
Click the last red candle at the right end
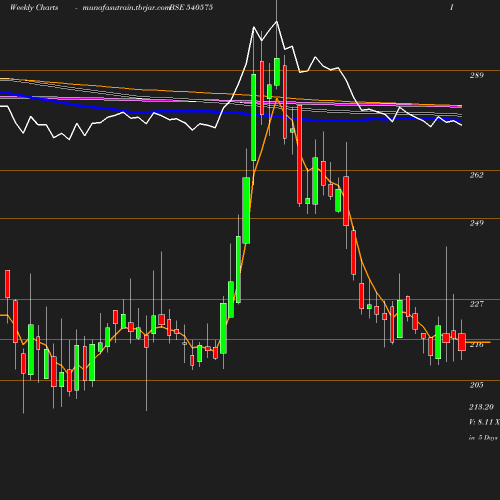coord(462,342)
